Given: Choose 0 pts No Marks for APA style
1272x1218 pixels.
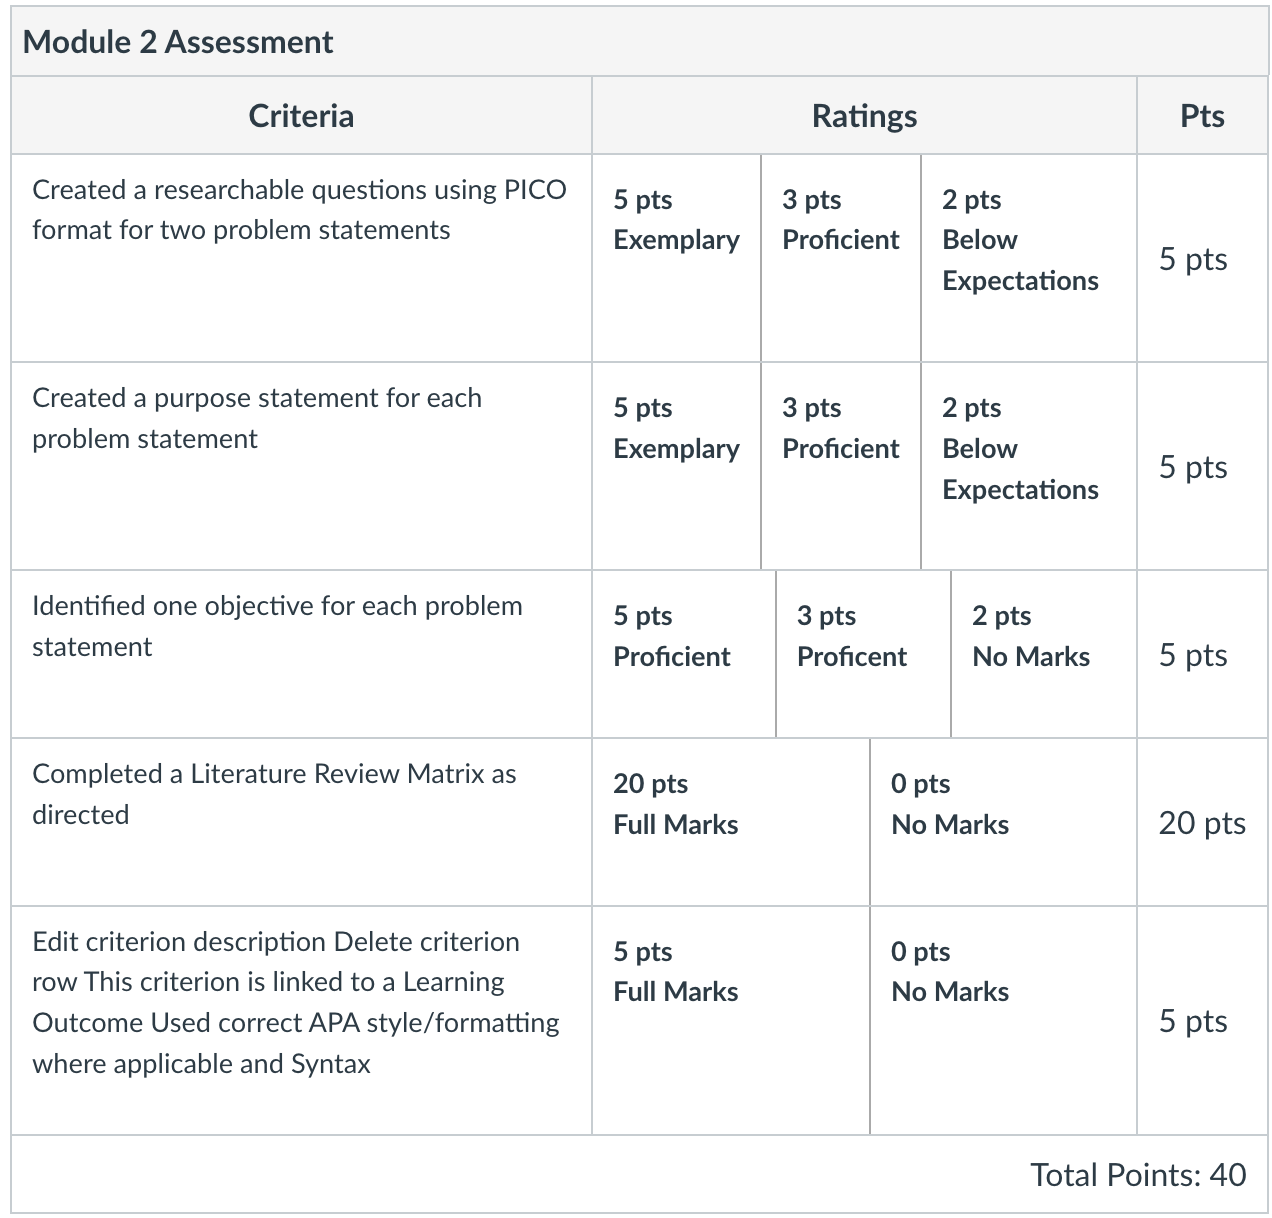Looking at the screenshot, I should tap(1004, 1021).
